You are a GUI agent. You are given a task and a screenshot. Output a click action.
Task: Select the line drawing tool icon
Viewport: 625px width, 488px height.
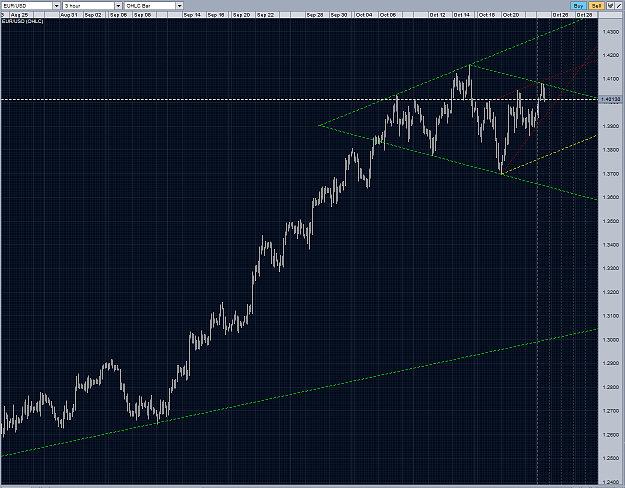619,6
